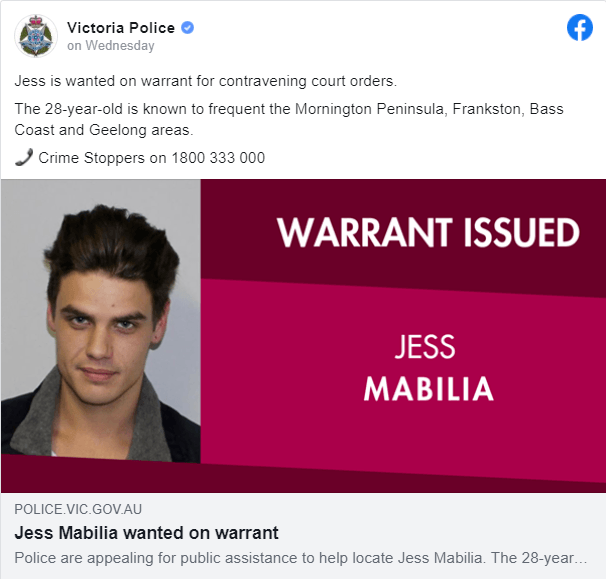Image resolution: width=606 pixels, height=579 pixels.
Task: Click the 'Crime Stoppers on' text
Action: pos(102,158)
